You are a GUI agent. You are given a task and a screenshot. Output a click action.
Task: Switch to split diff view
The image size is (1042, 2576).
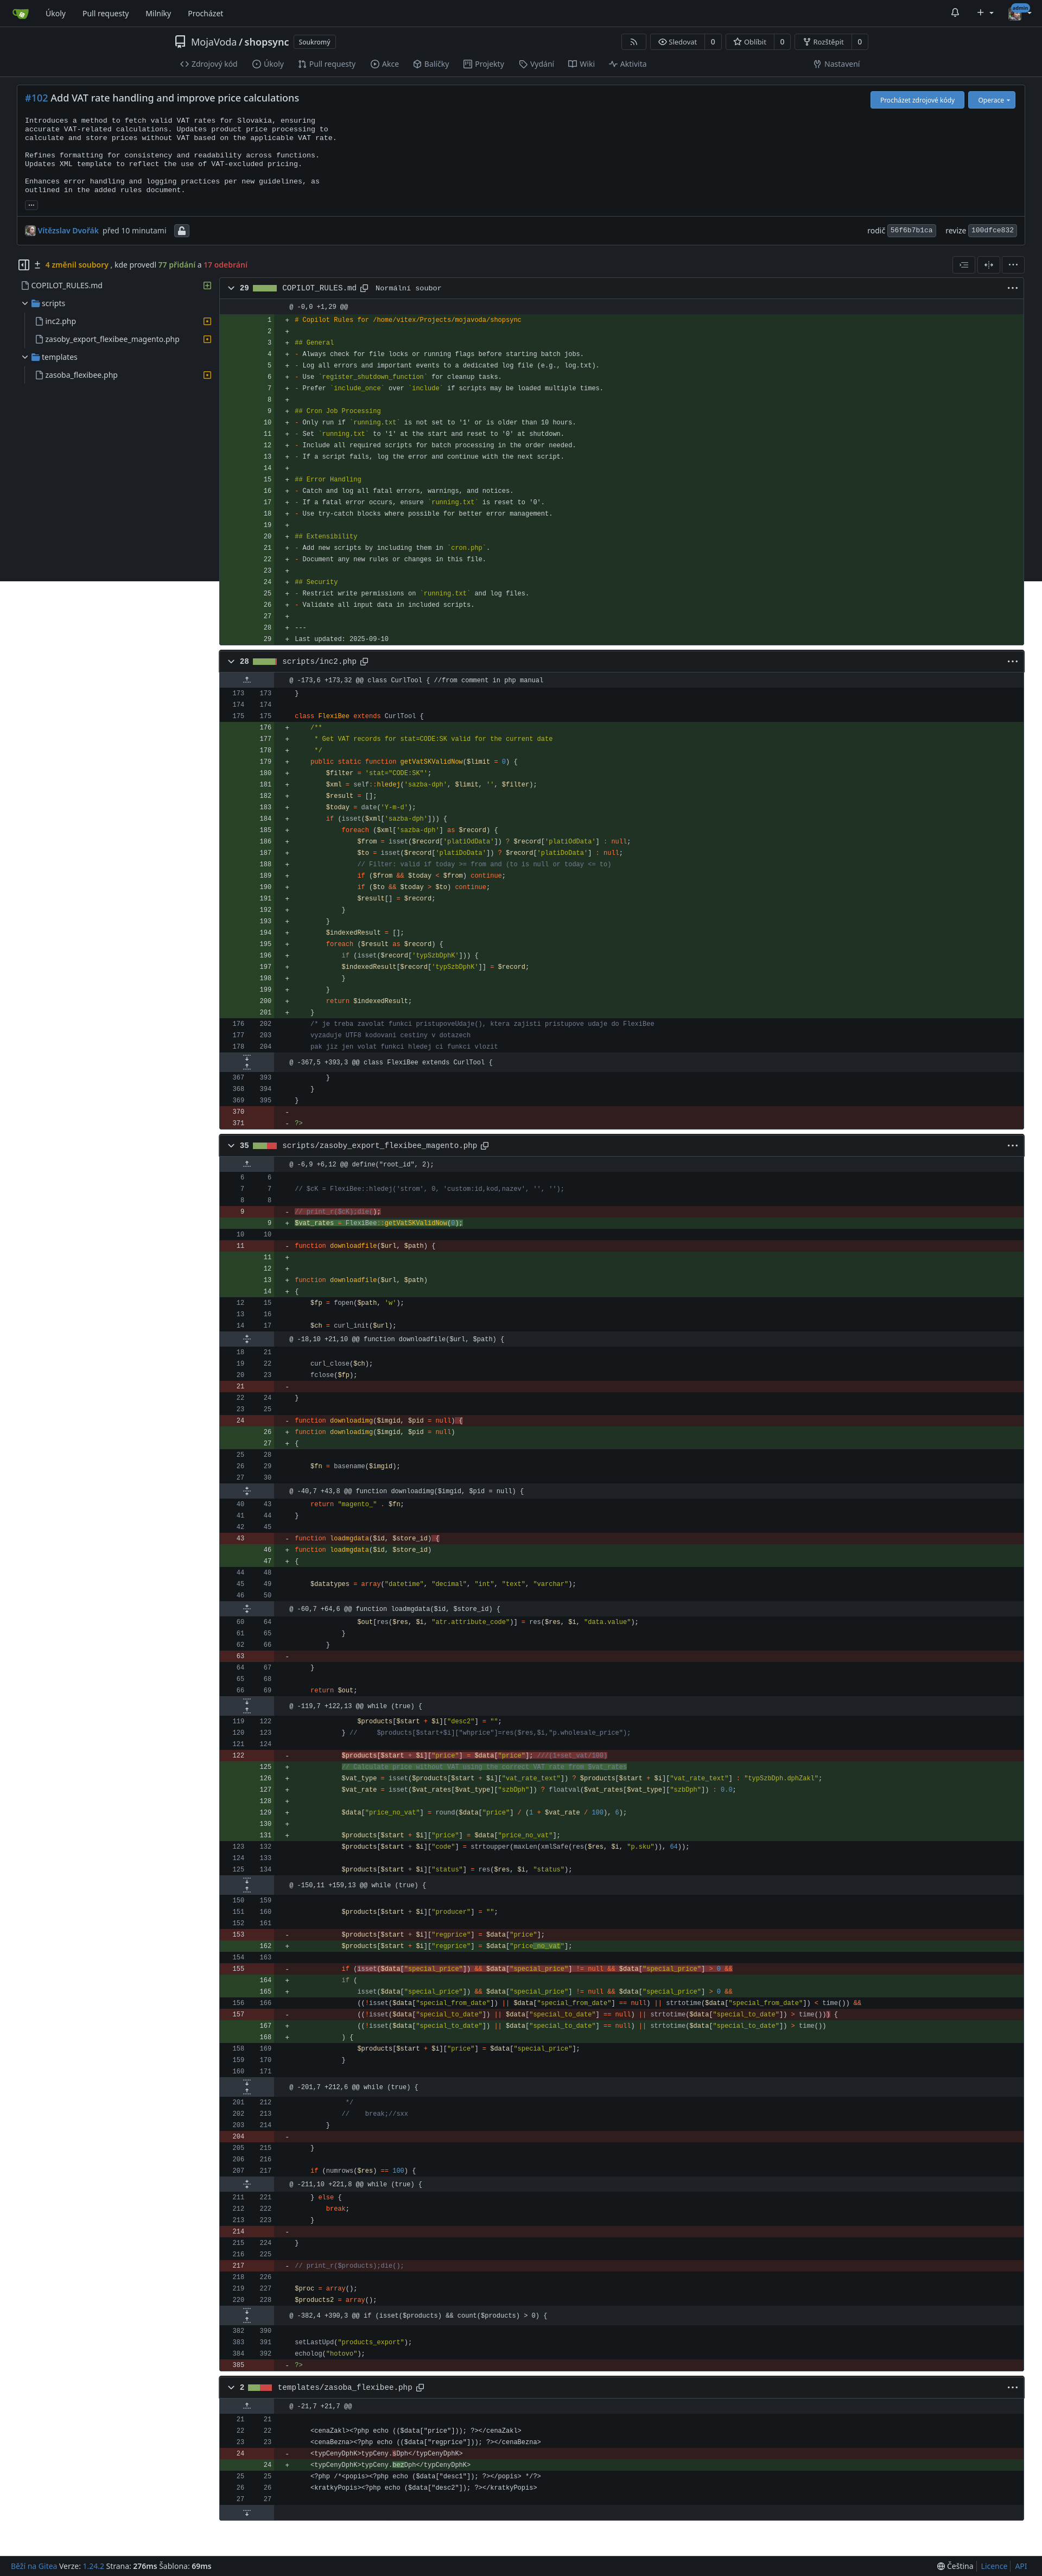988,265
